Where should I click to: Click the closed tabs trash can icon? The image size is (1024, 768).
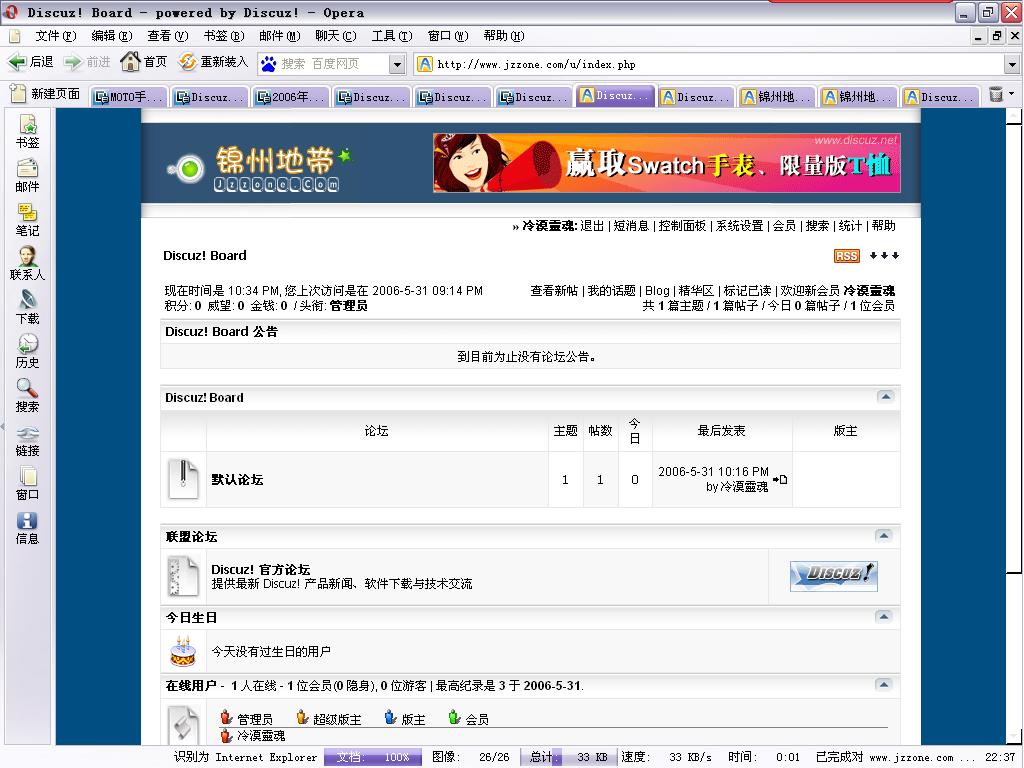996,95
